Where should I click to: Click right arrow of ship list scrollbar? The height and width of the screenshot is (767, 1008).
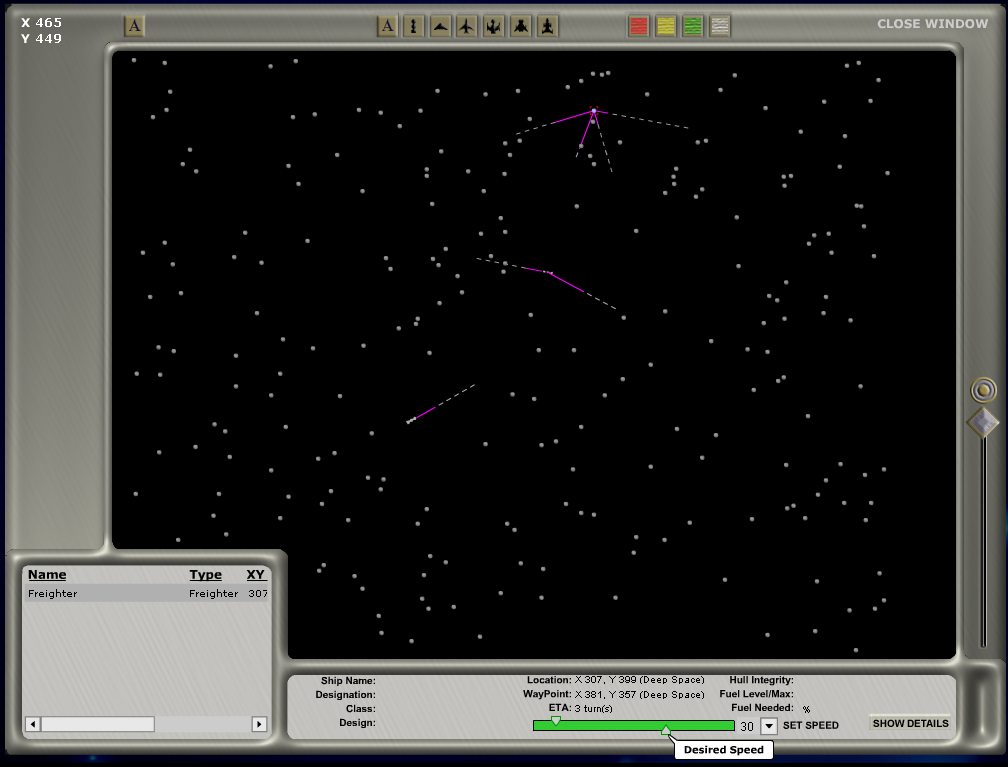[259, 724]
